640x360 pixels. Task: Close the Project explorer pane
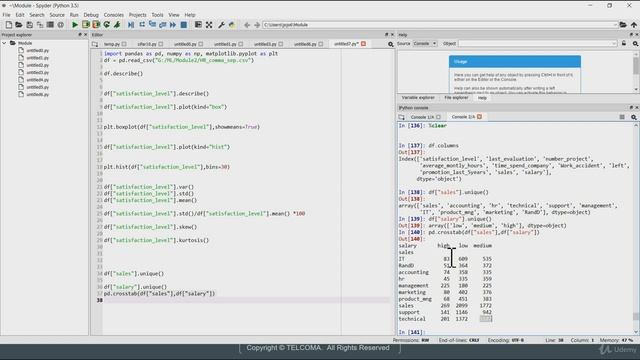85,35
